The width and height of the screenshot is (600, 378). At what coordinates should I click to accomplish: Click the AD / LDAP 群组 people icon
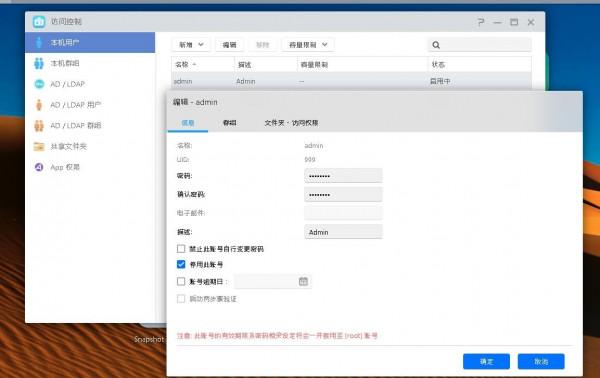(x=39, y=125)
